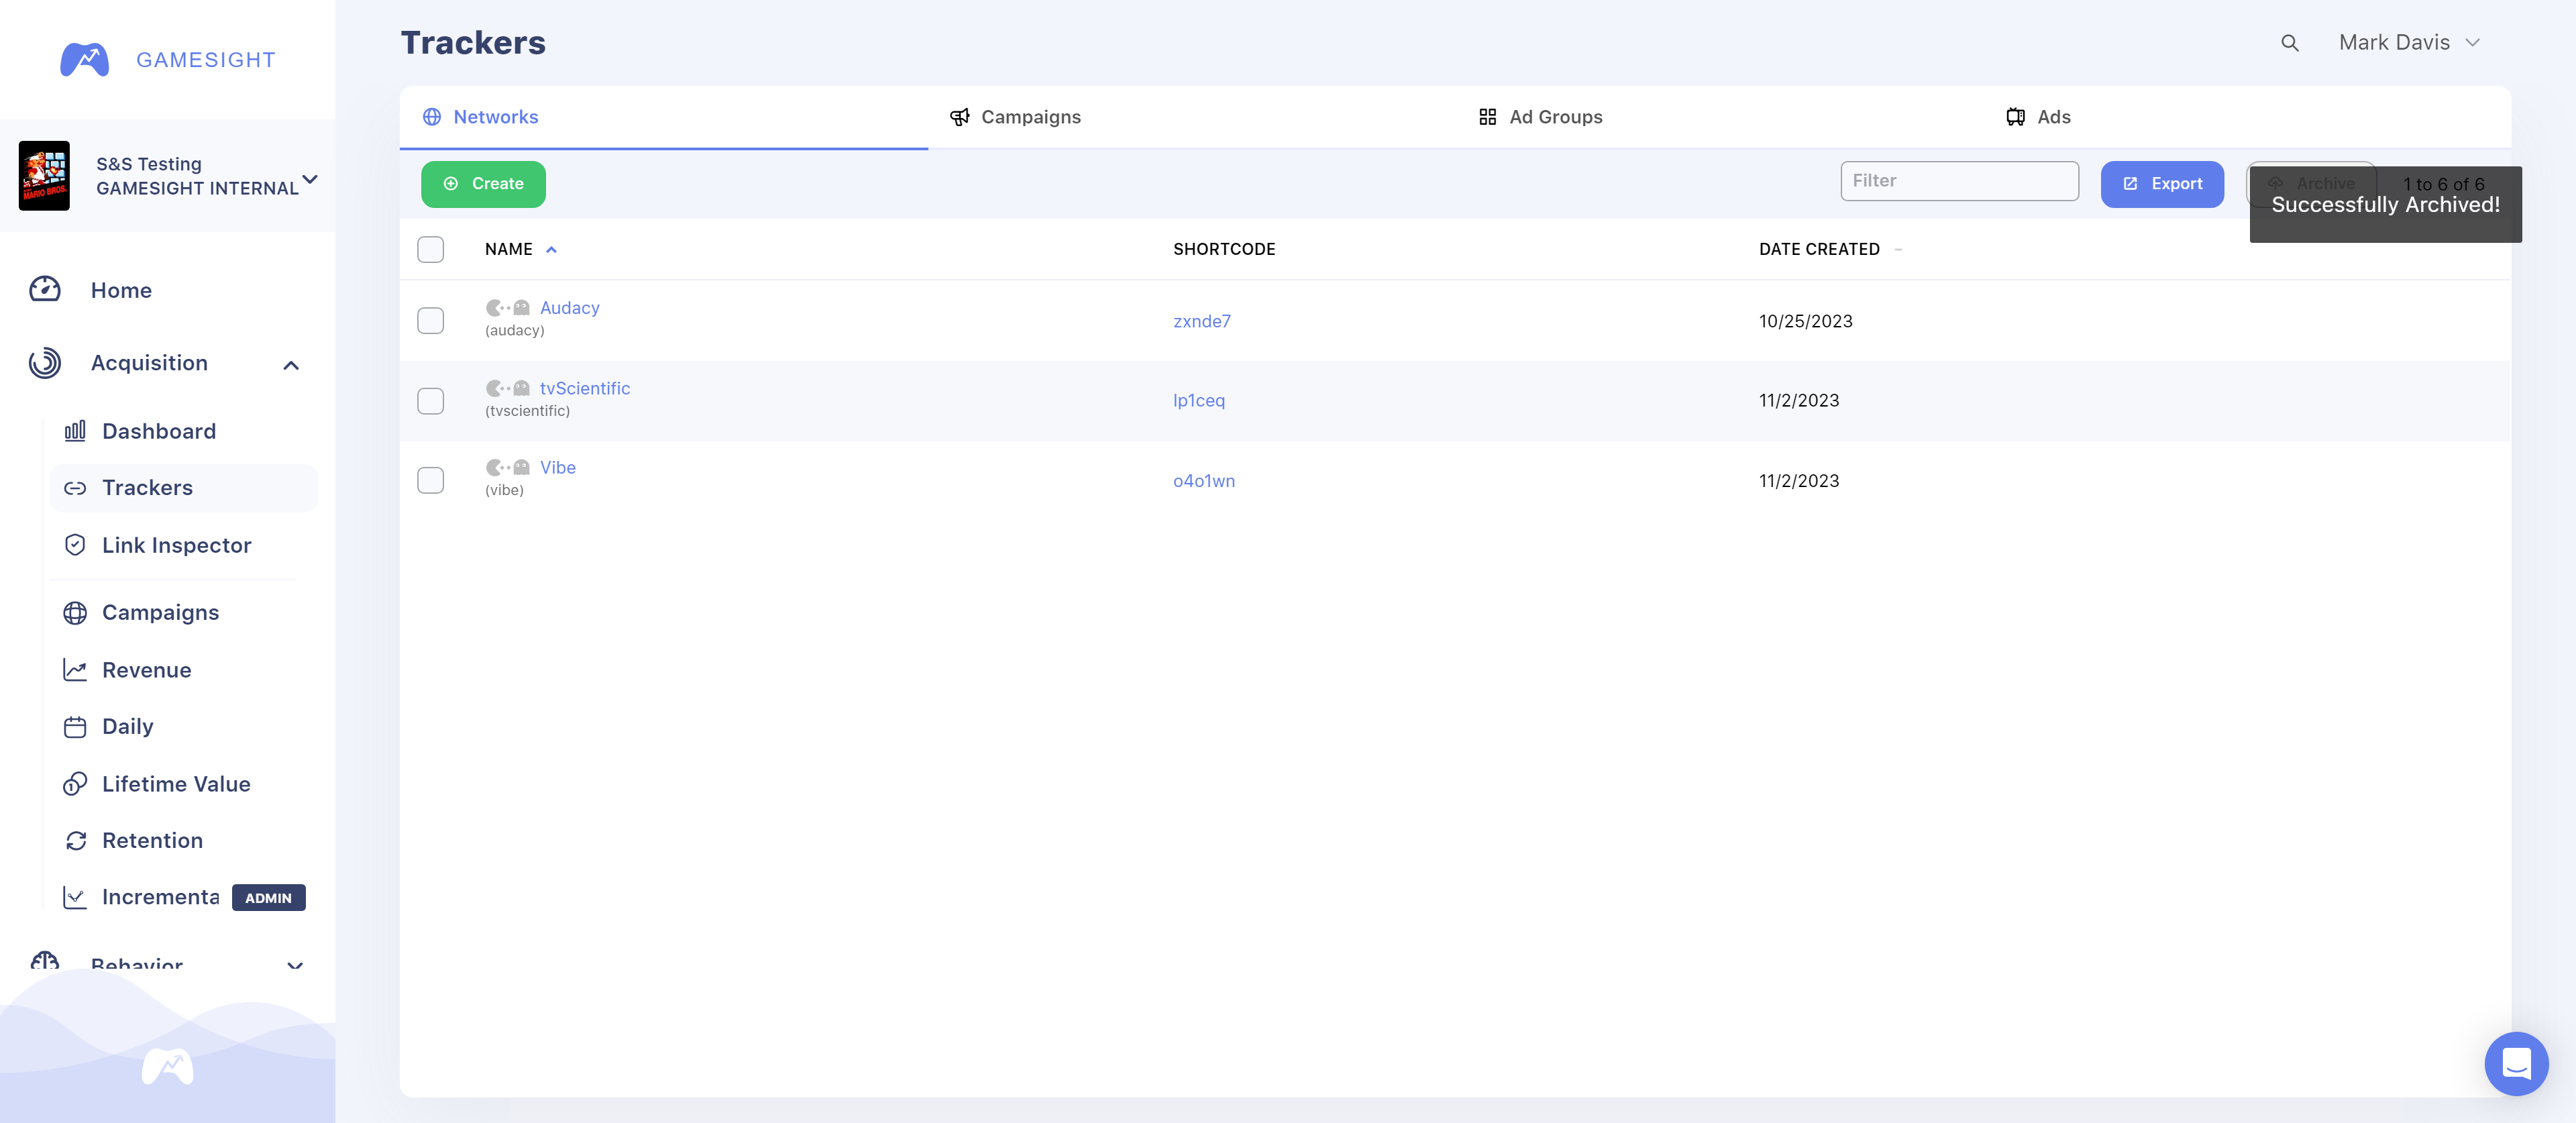2576x1123 pixels.
Task: Click the Gamesight controller logo icon
Action: pos(84,59)
